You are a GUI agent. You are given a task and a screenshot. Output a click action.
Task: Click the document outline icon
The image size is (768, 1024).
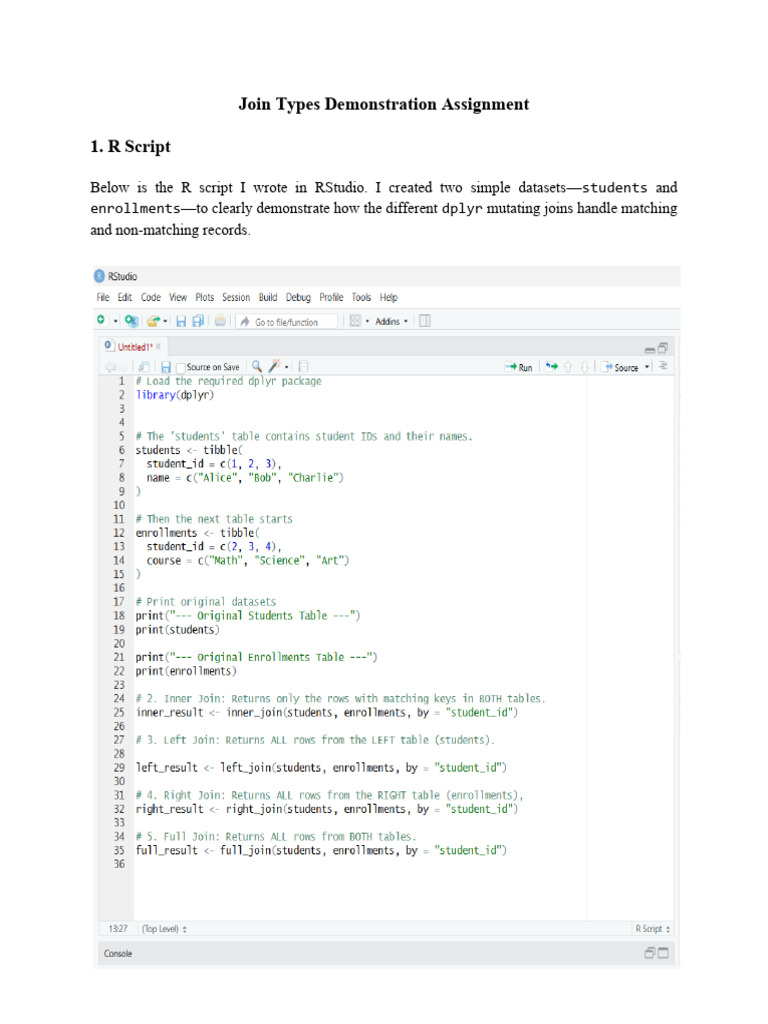click(x=663, y=366)
